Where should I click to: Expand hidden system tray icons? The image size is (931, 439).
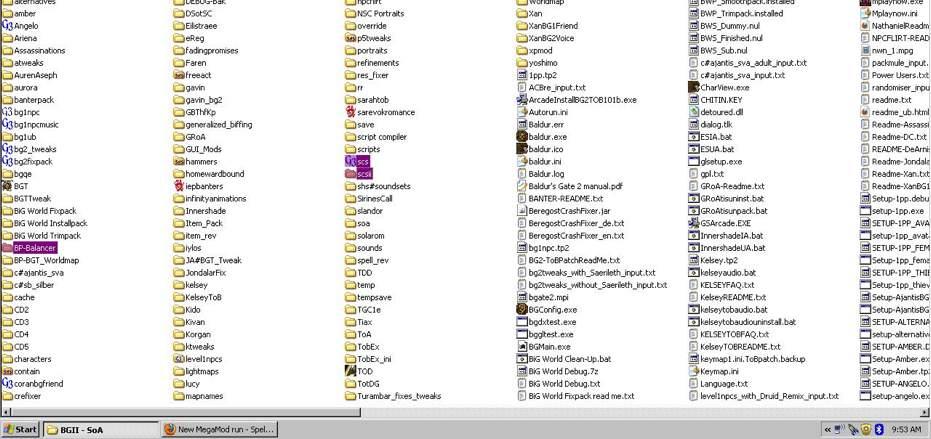[x=828, y=429]
